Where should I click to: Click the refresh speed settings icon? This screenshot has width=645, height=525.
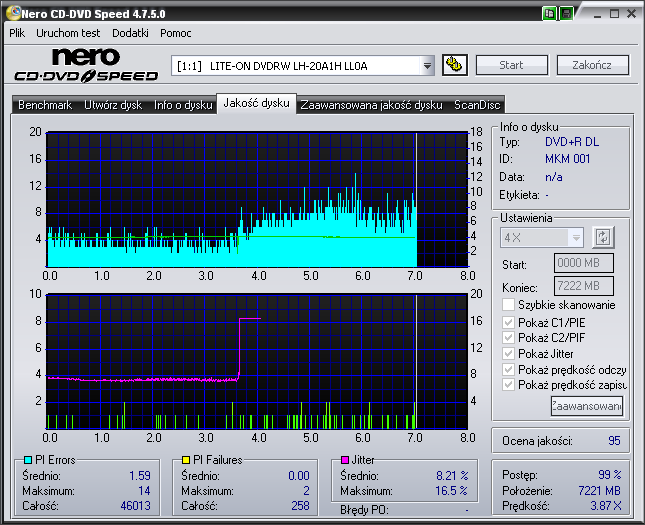click(x=603, y=237)
